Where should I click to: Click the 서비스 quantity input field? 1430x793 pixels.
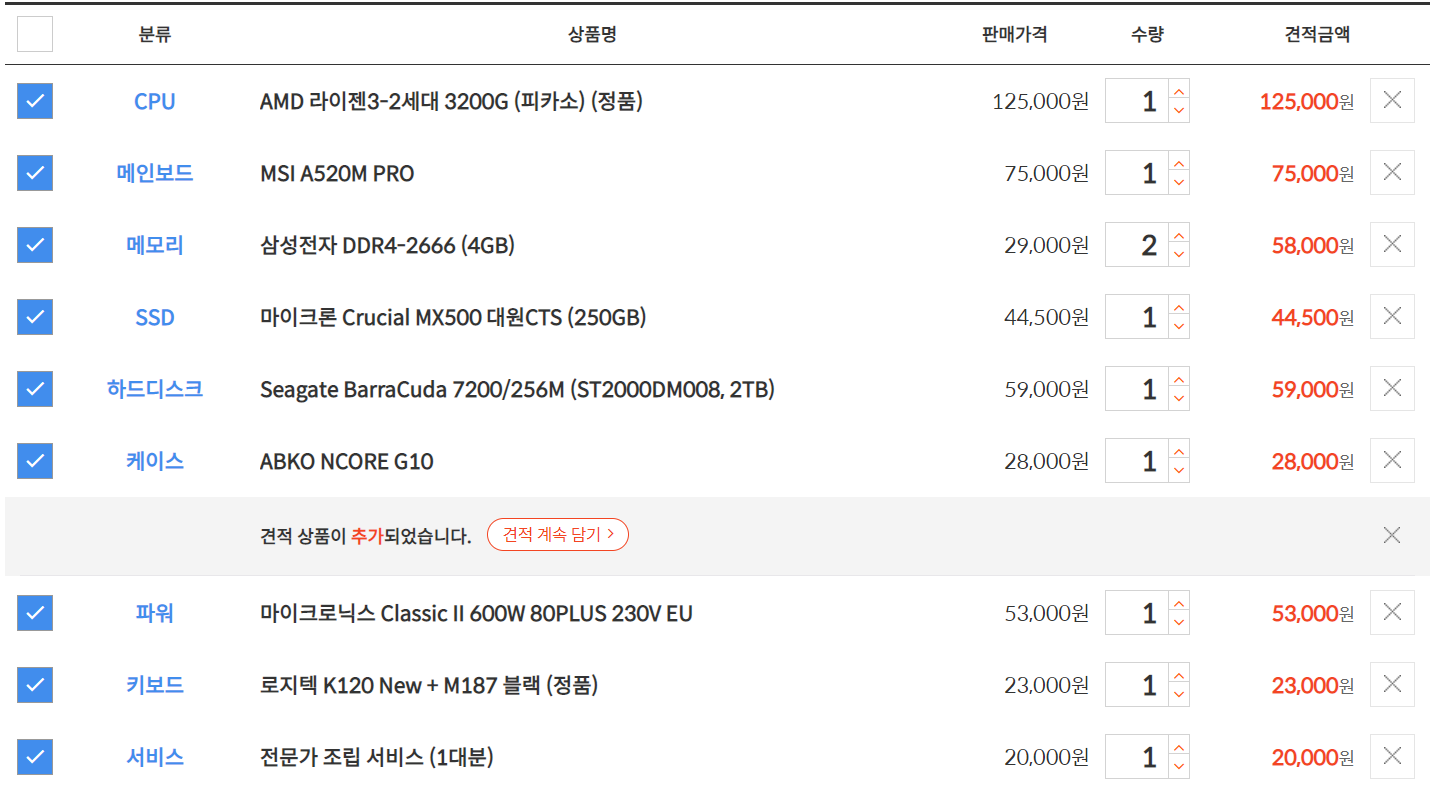[x=1137, y=757]
